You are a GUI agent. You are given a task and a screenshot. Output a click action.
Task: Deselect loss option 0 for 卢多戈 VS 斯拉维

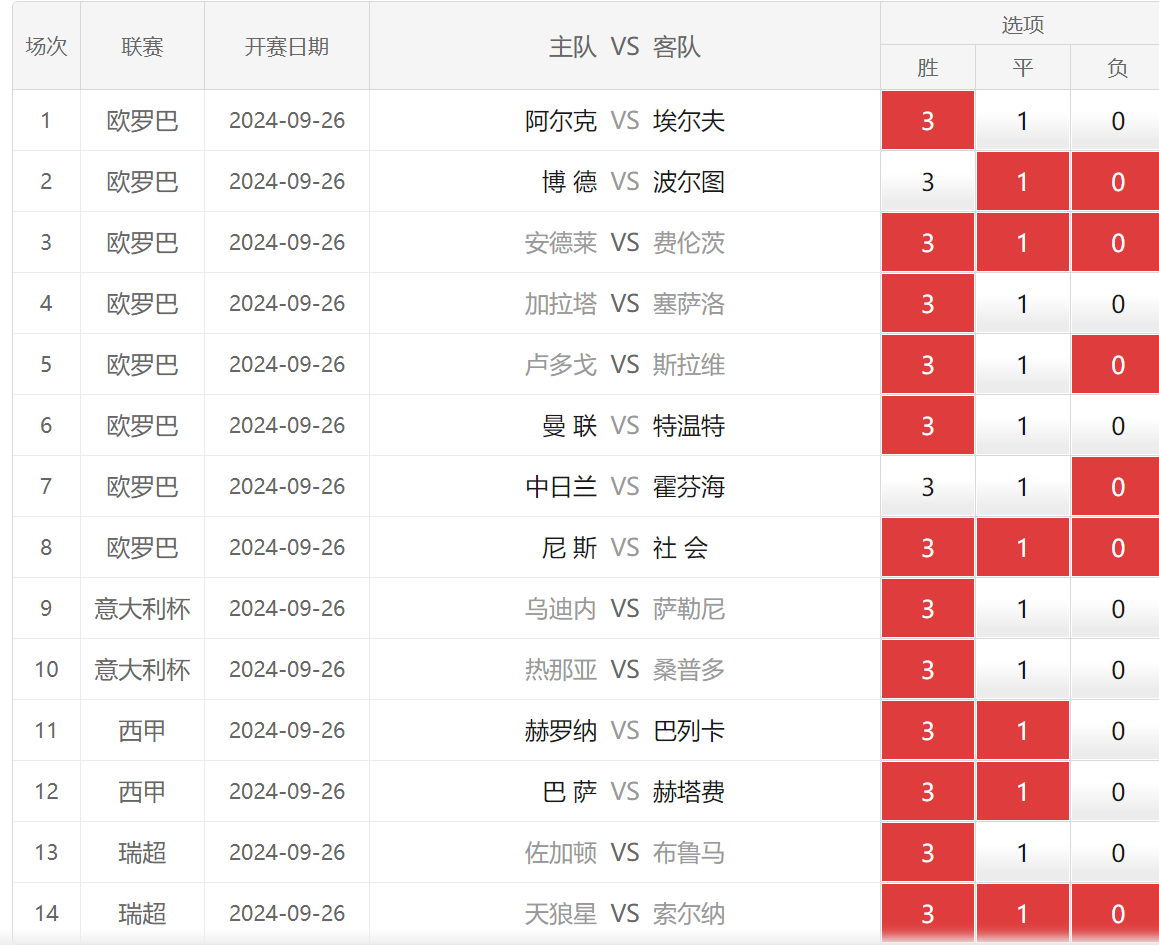pos(1116,364)
